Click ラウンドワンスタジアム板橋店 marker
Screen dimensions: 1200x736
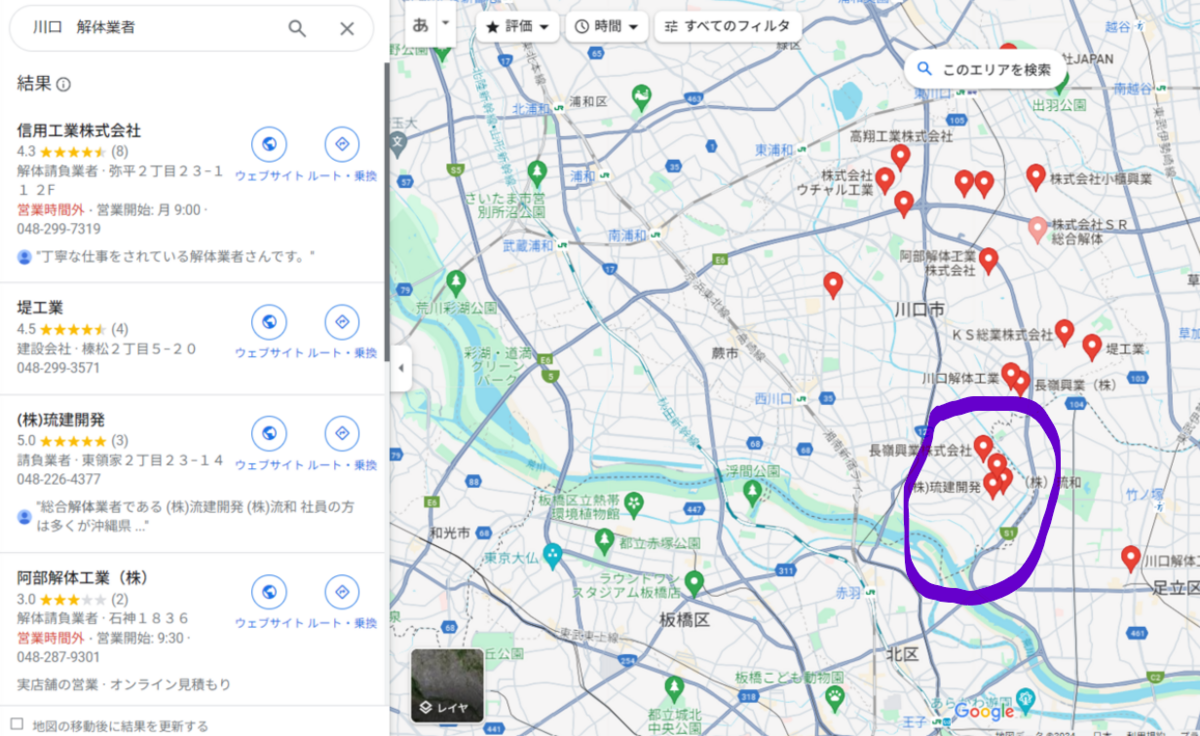pyautogui.click(x=695, y=581)
